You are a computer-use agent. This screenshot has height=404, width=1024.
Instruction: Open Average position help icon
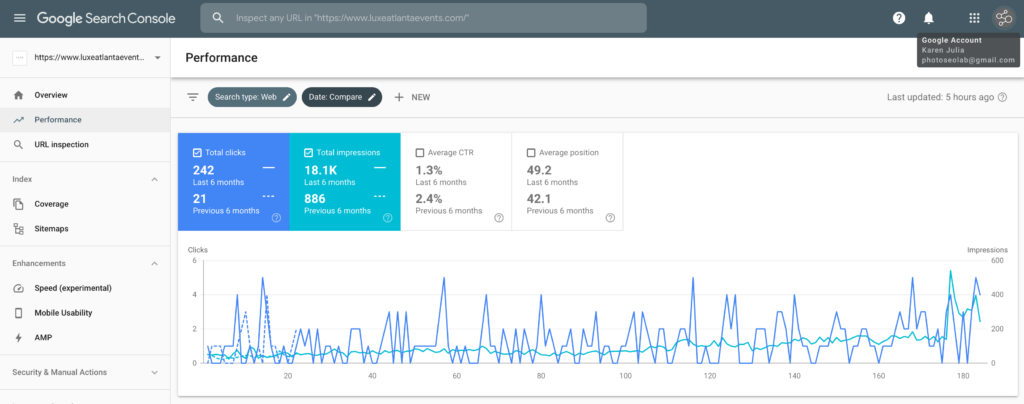(610, 218)
